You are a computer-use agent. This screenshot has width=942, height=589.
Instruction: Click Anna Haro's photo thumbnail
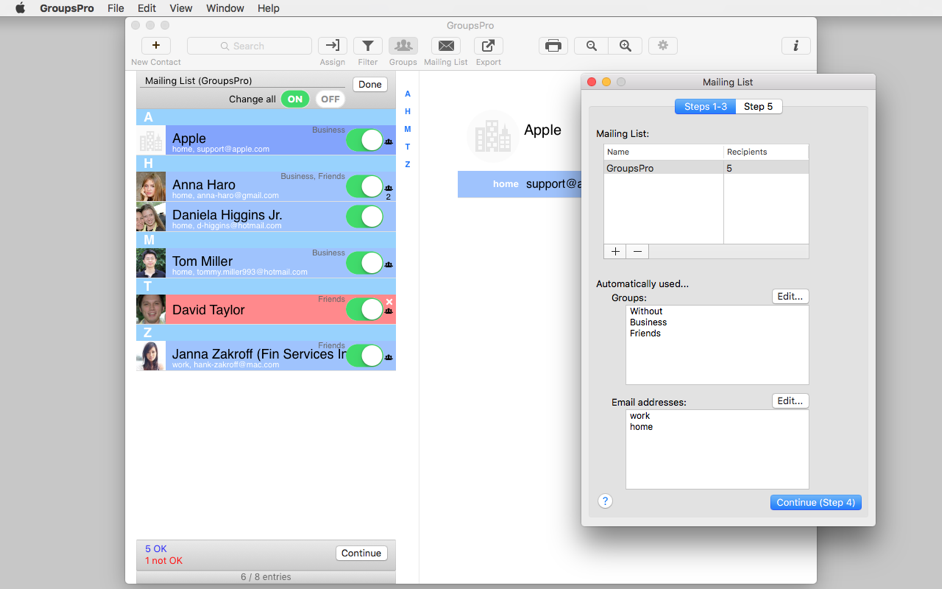(x=151, y=186)
